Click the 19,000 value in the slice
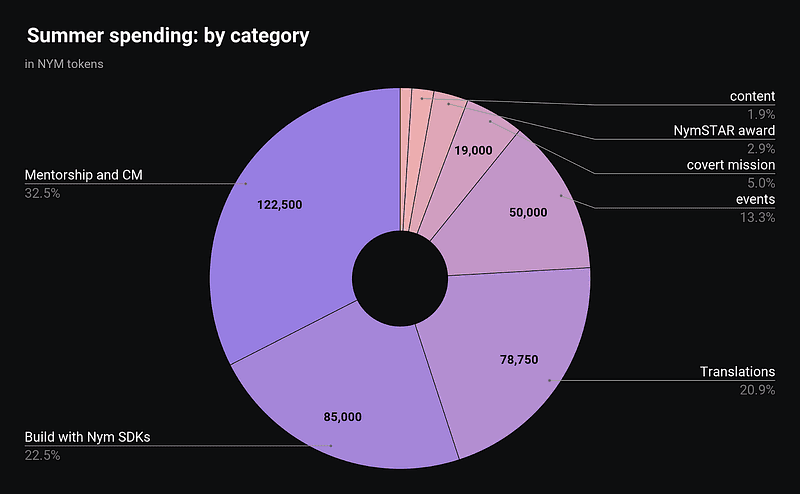The image size is (800, 494). (x=473, y=151)
